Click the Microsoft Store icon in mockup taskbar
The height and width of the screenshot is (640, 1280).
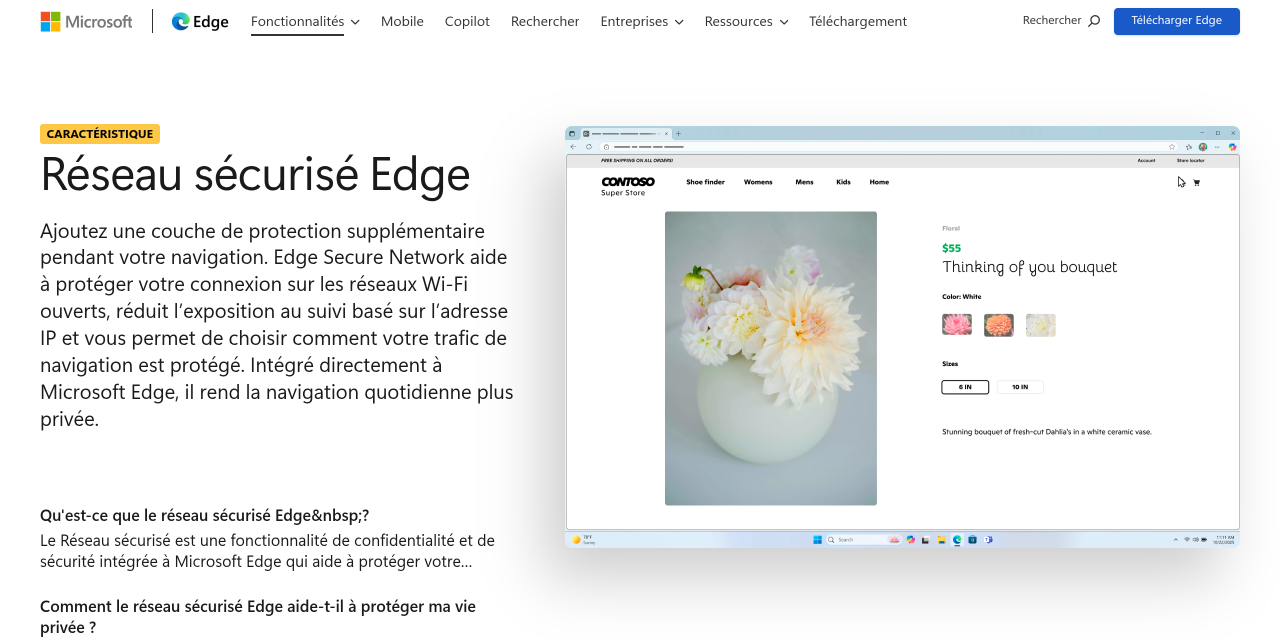click(x=972, y=540)
